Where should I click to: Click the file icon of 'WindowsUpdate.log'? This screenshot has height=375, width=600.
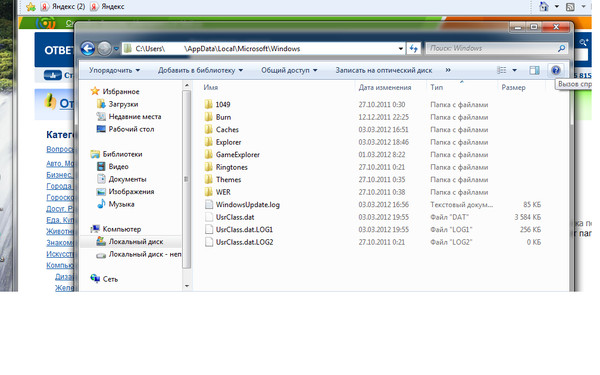tap(209, 205)
